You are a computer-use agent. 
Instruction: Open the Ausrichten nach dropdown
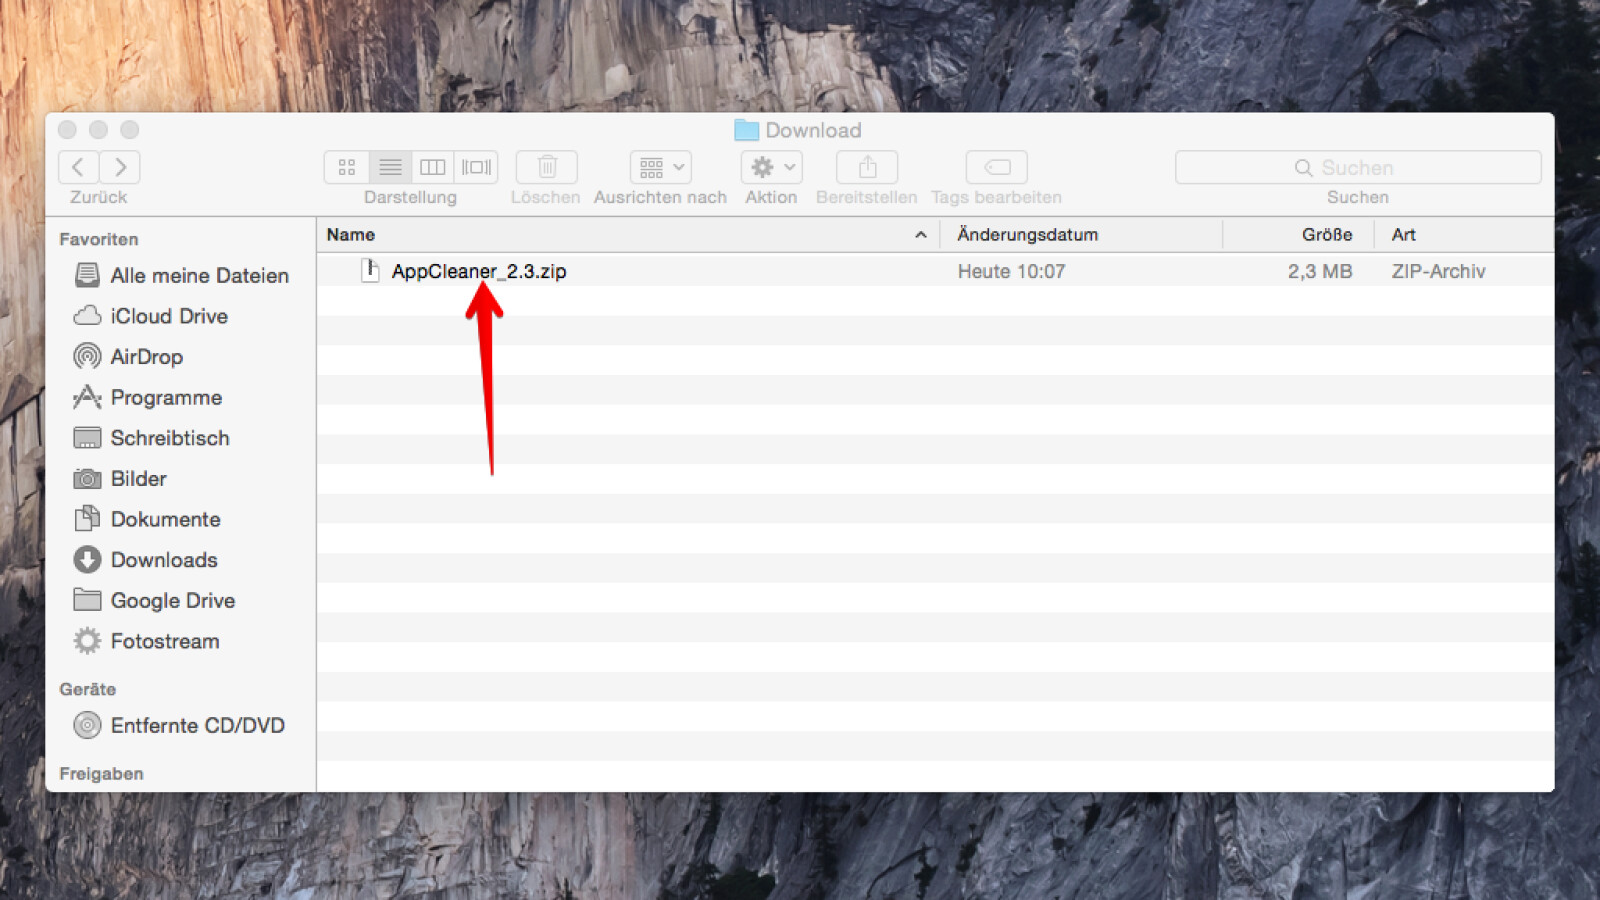659,167
